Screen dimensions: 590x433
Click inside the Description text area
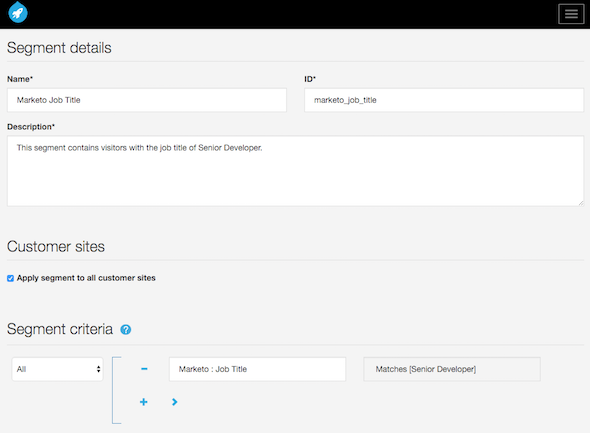tap(295, 171)
